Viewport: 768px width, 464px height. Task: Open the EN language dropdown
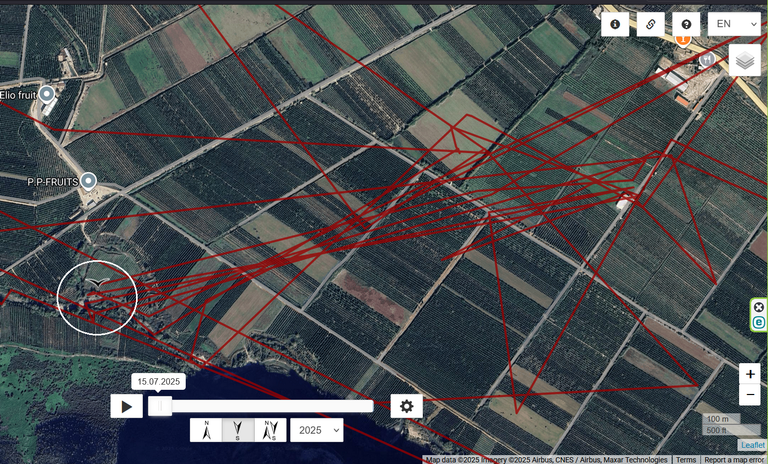[x=734, y=24]
